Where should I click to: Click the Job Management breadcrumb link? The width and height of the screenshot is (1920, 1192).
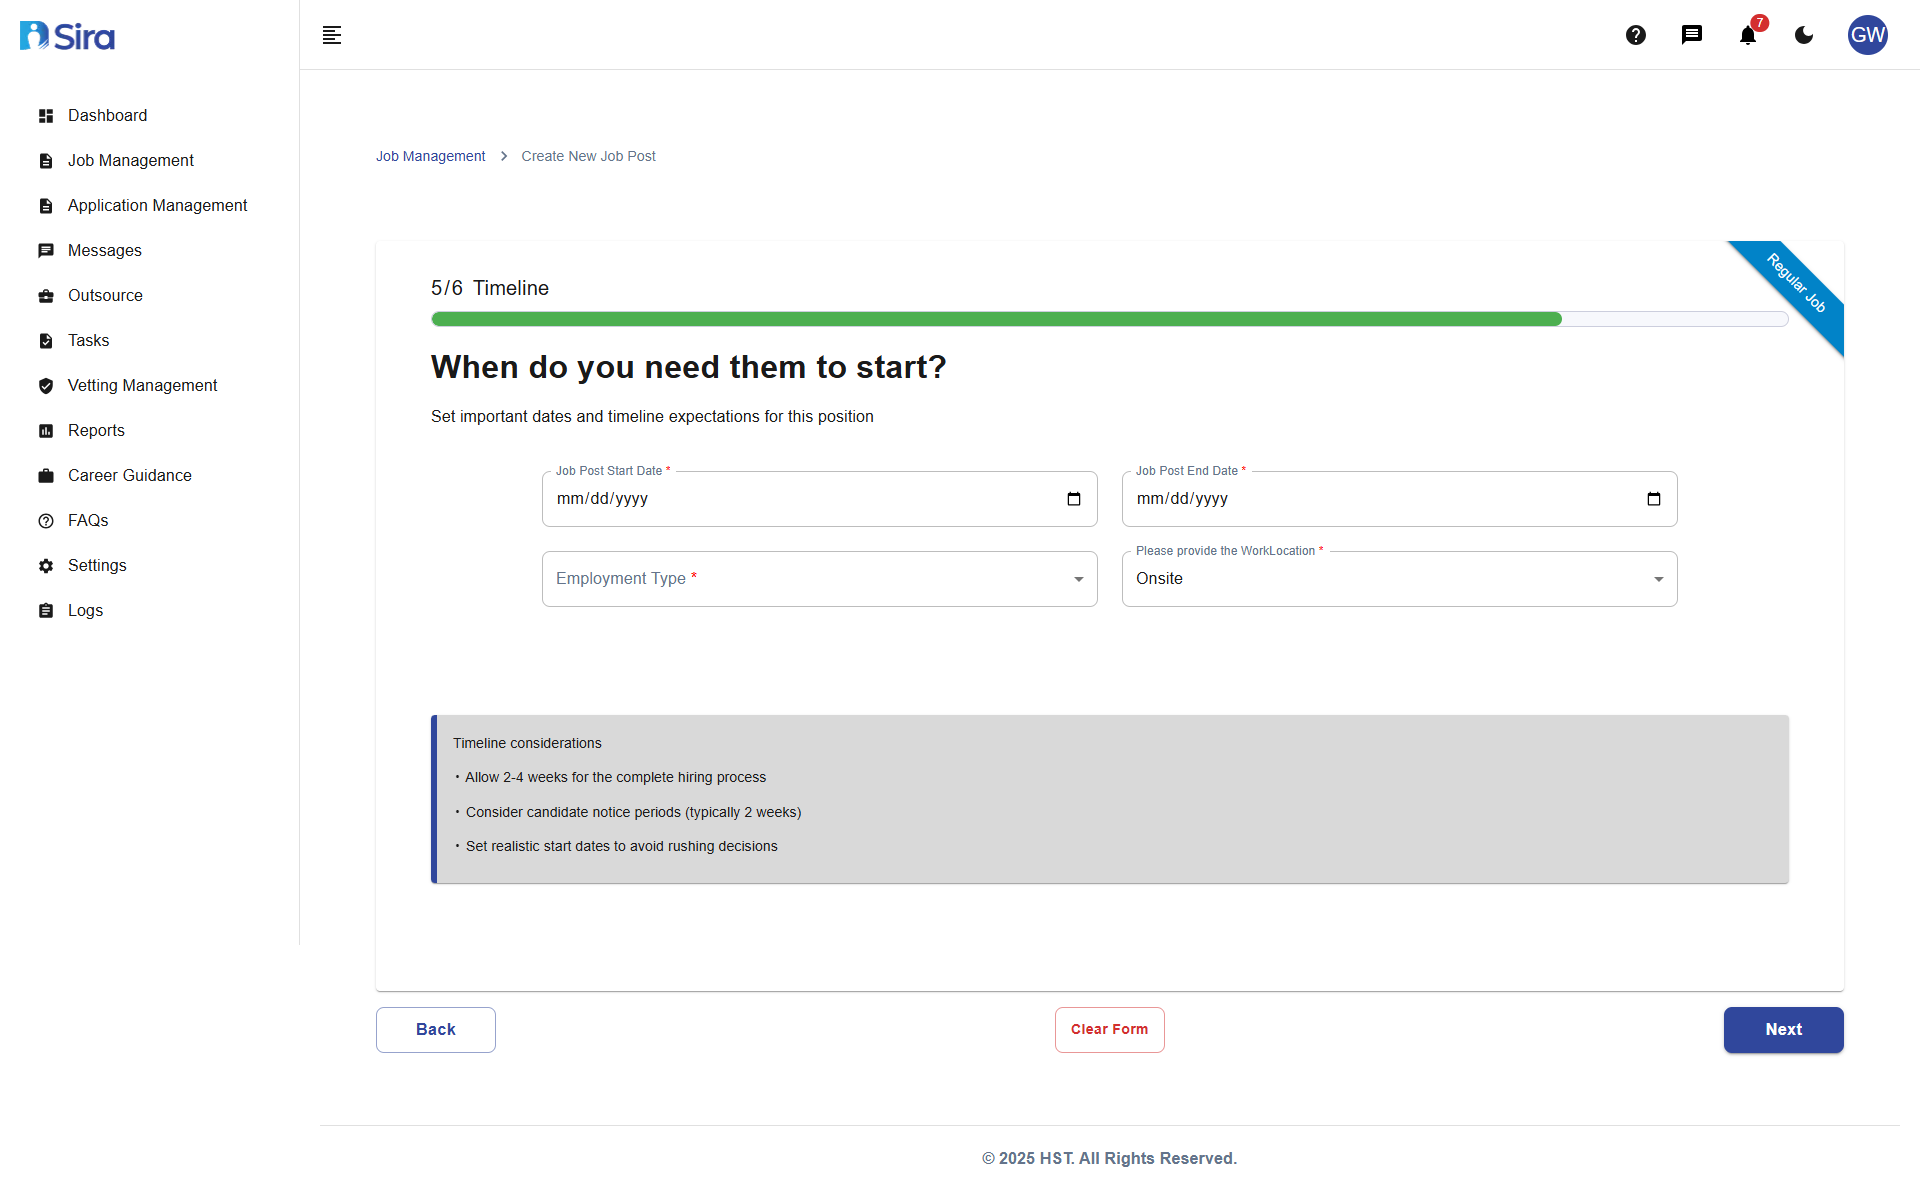click(x=430, y=156)
